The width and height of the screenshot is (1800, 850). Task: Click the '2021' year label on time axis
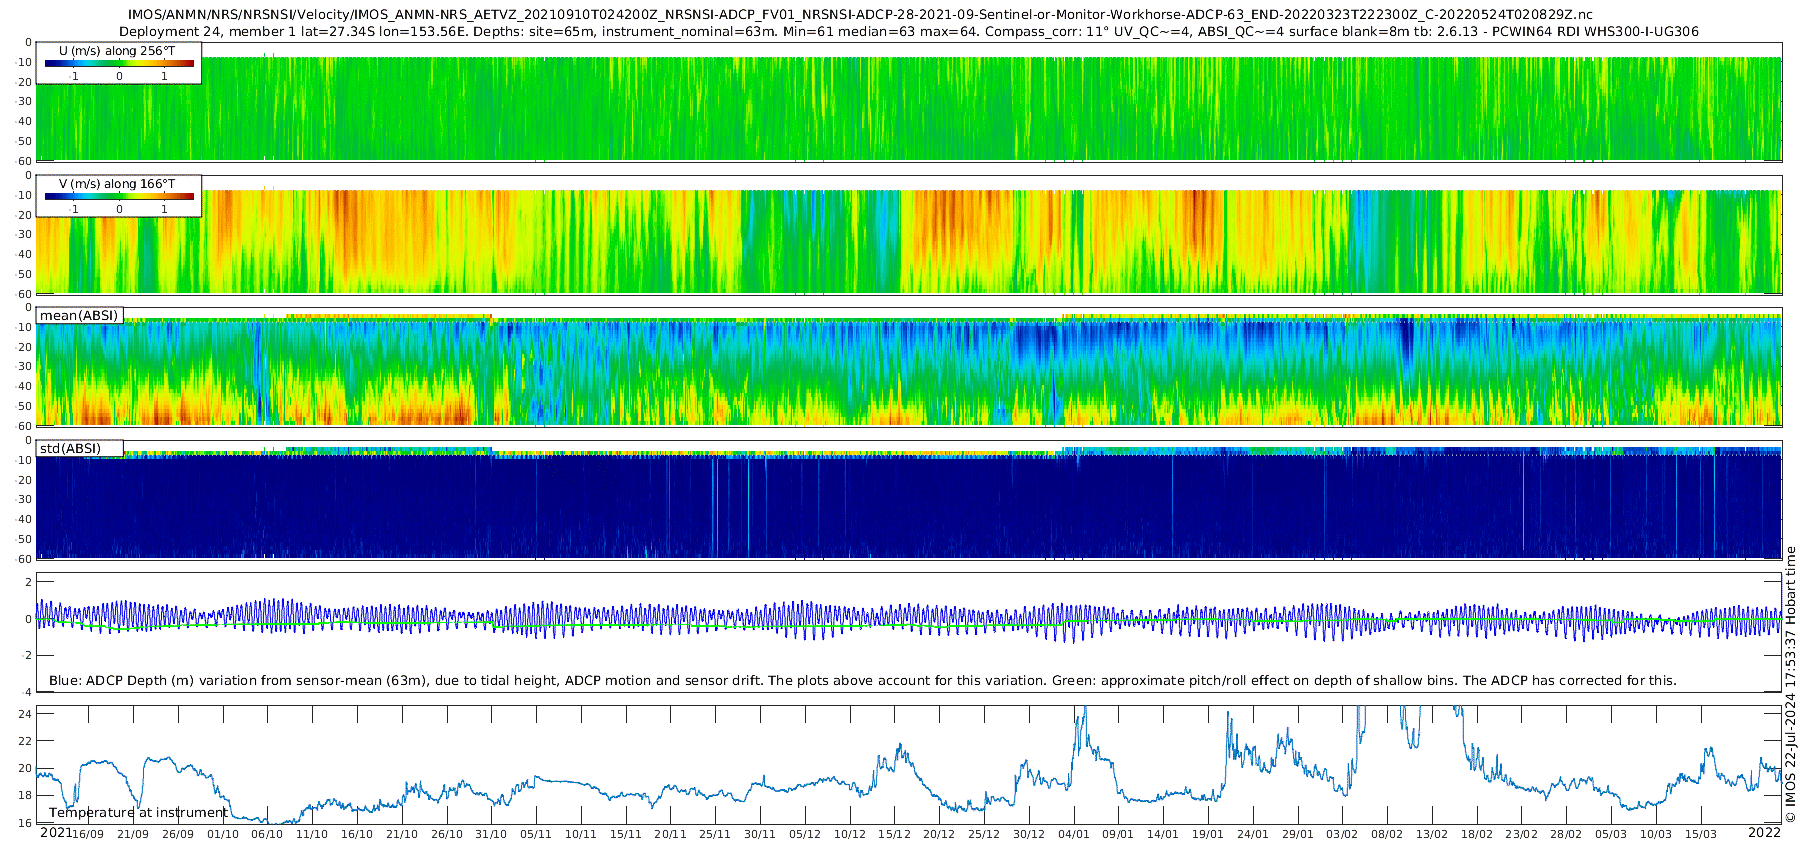(x=55, y=832)
